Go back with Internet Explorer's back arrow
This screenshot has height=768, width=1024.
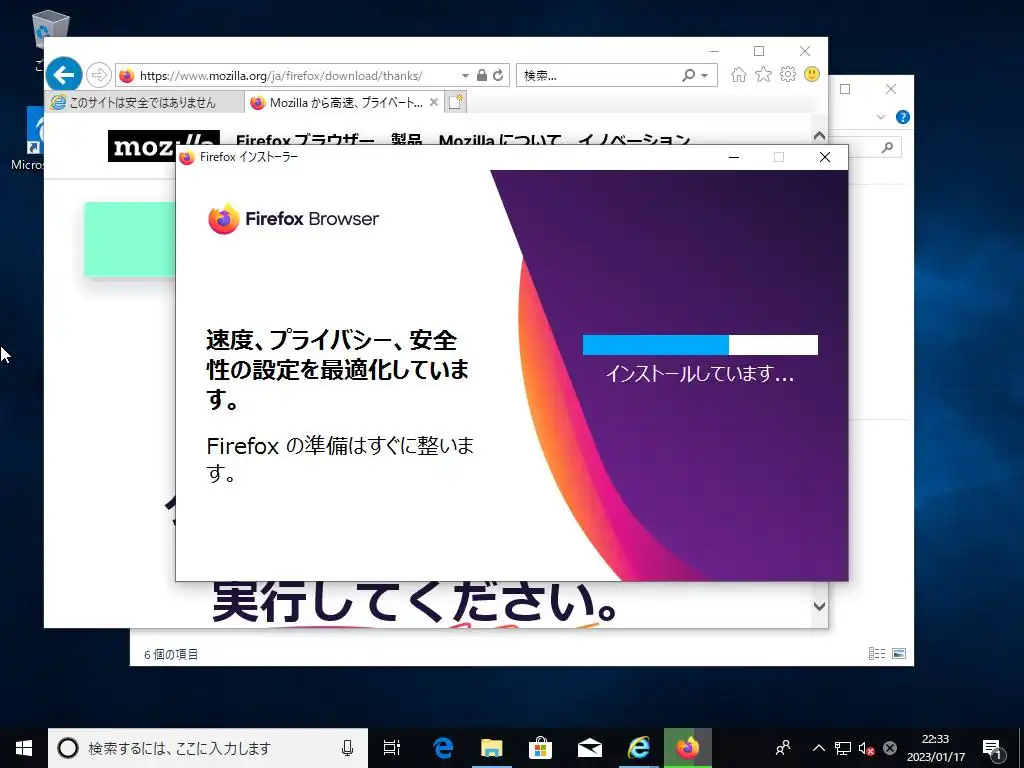(x=63, y=75)
